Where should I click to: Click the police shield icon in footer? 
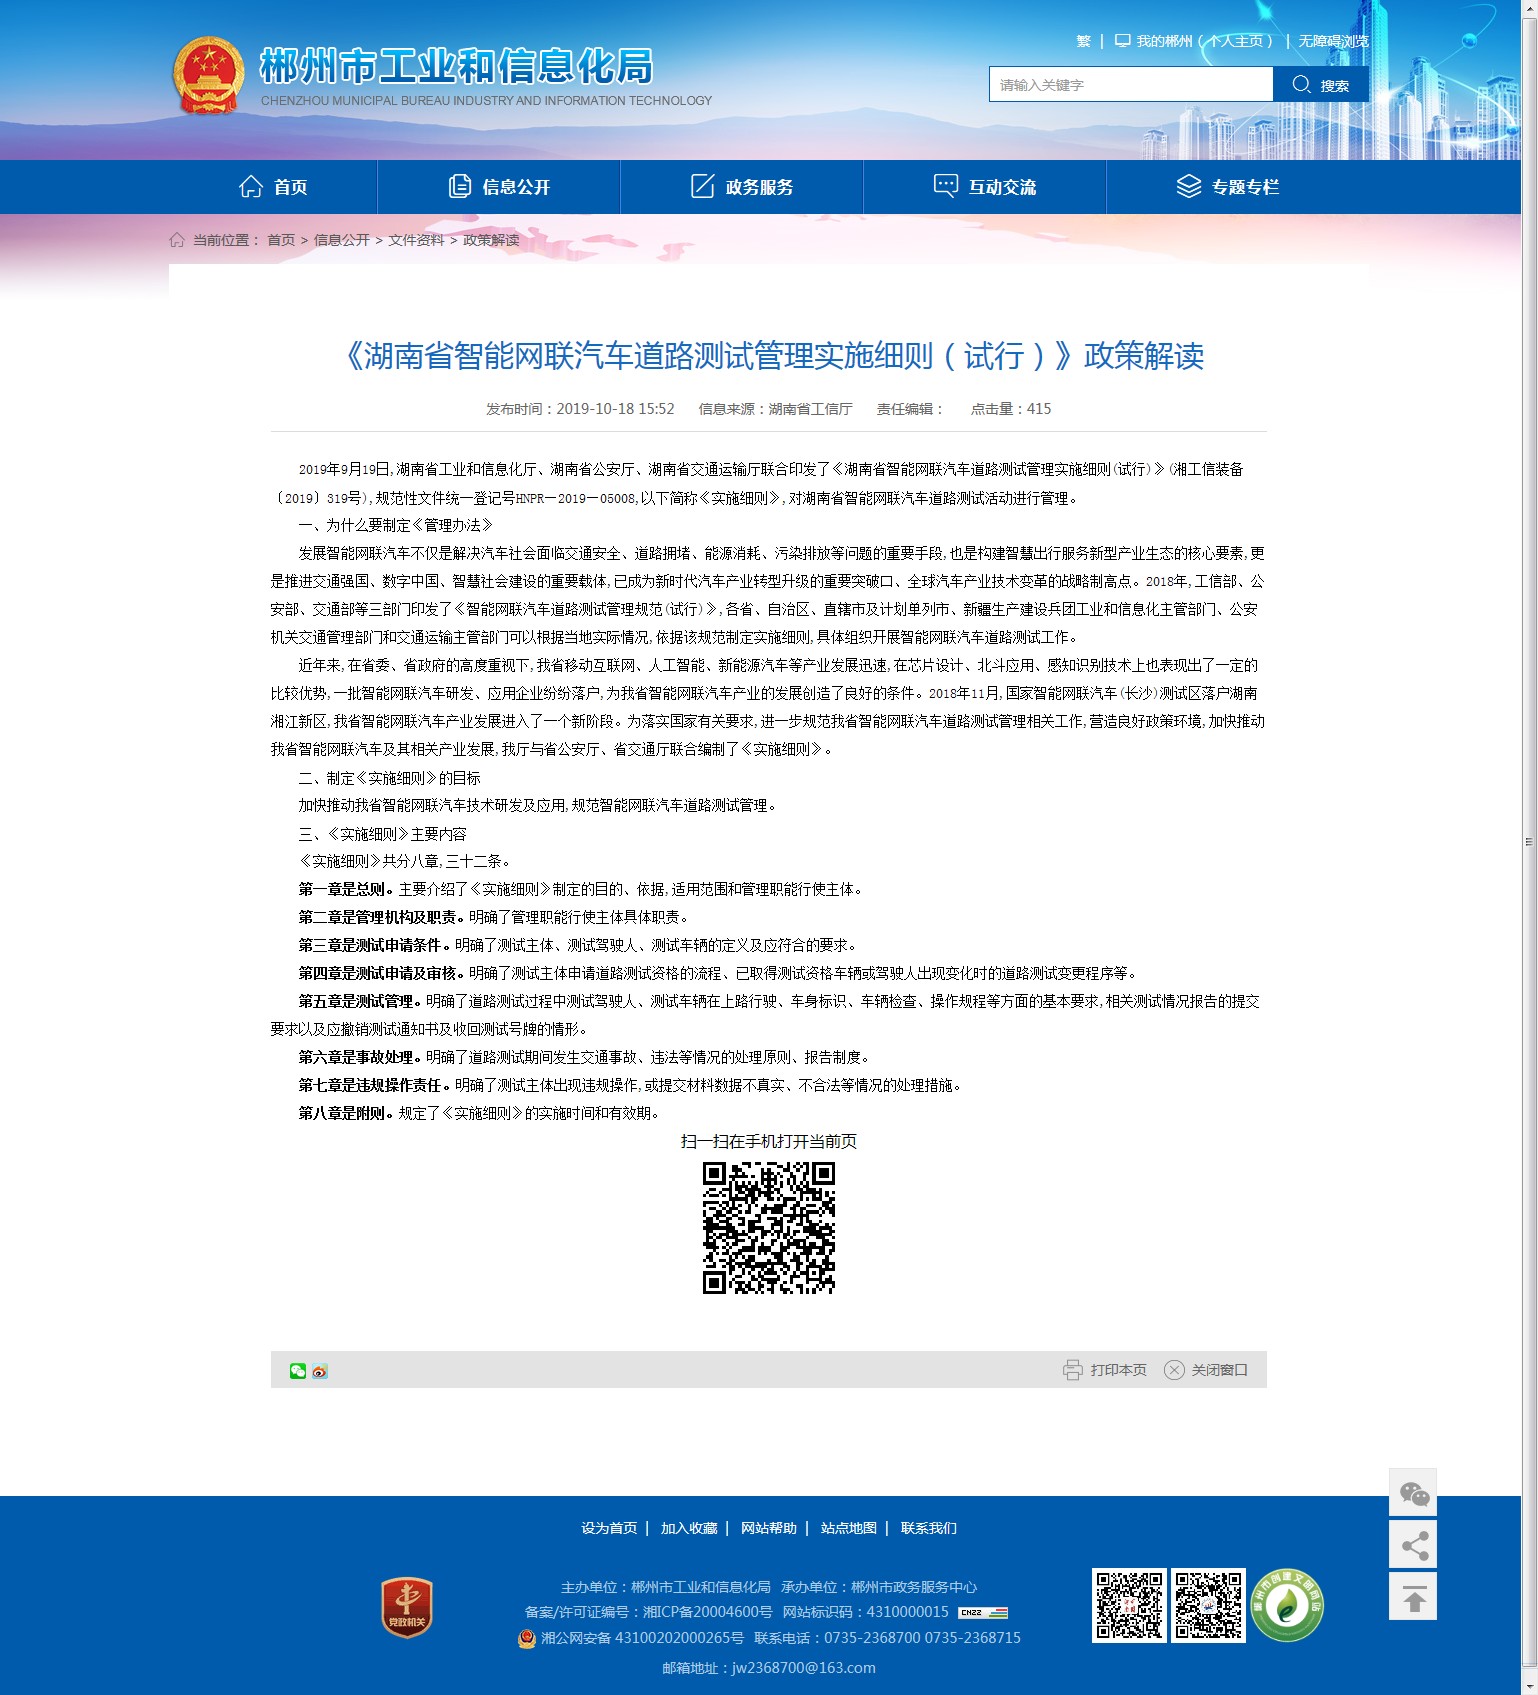[x=527, y=1638]
